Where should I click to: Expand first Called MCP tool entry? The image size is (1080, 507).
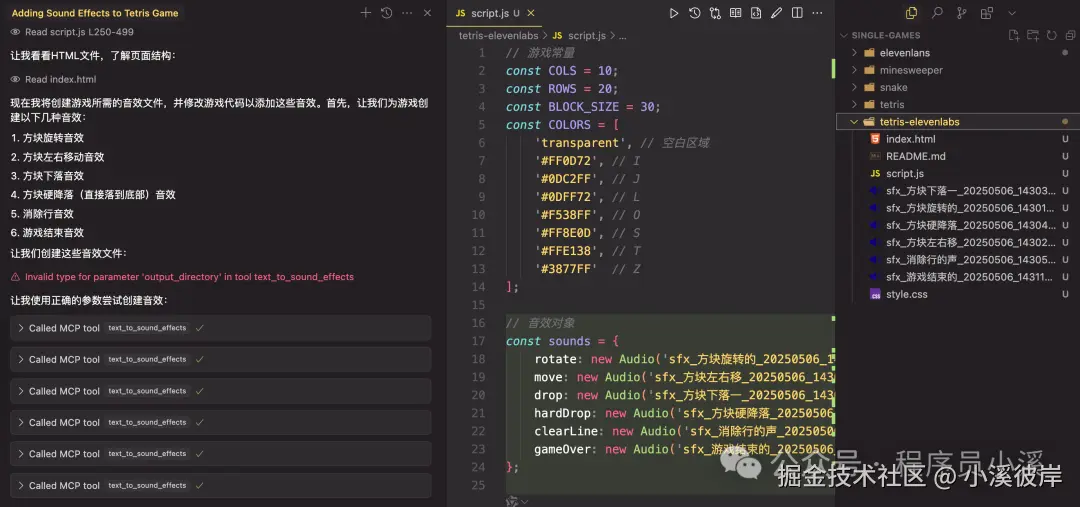point(221,328)
